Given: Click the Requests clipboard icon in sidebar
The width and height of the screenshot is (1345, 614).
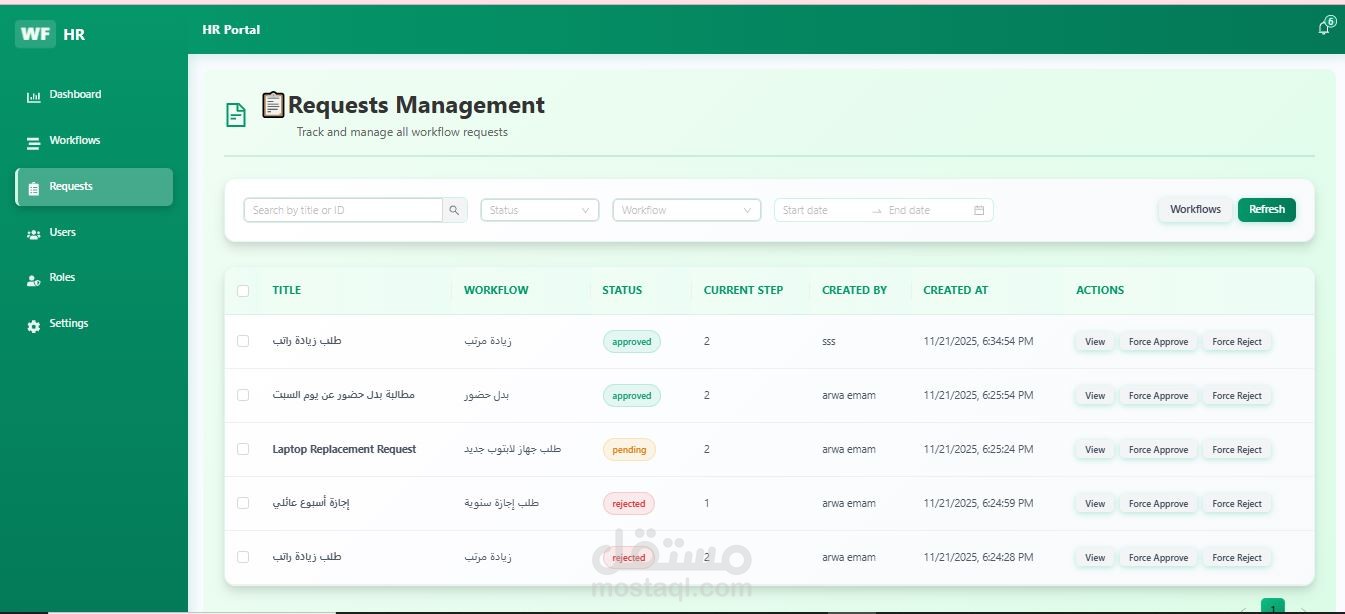Looking at the screenshot, I should click(33, 188).
